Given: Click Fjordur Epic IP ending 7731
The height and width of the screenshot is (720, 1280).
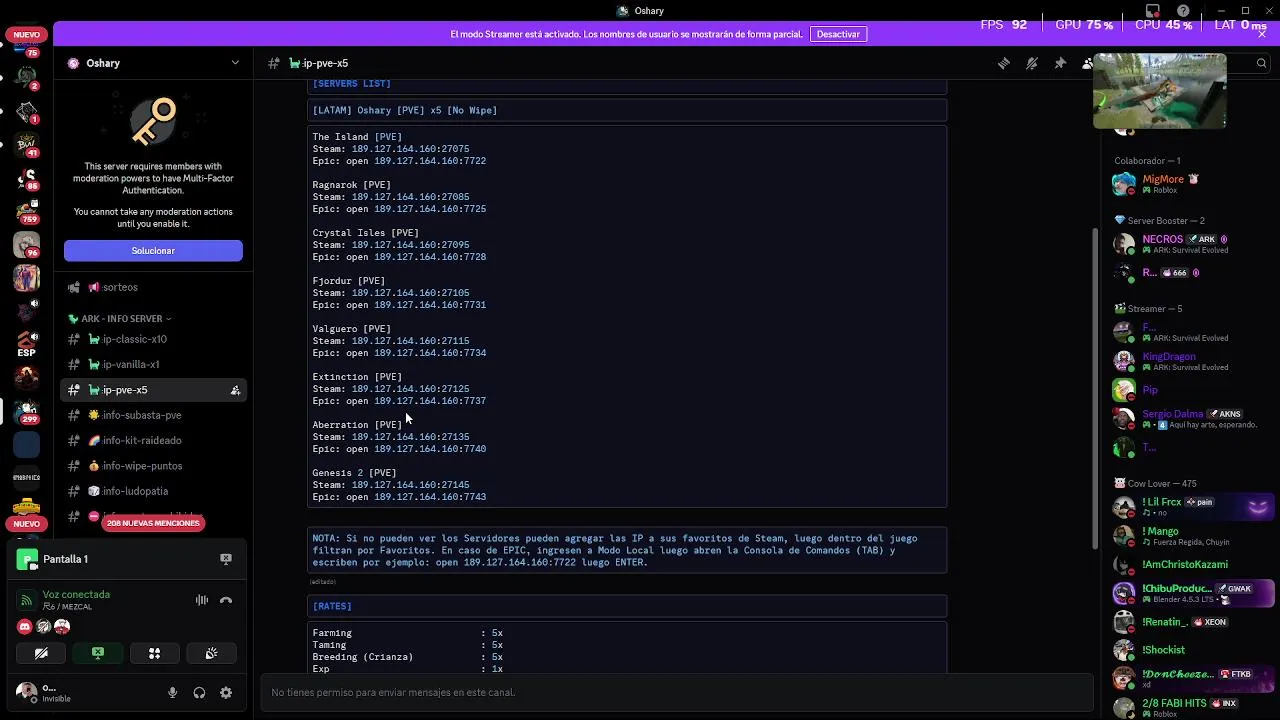Looking at the screenshot, I should click(430, 305).
